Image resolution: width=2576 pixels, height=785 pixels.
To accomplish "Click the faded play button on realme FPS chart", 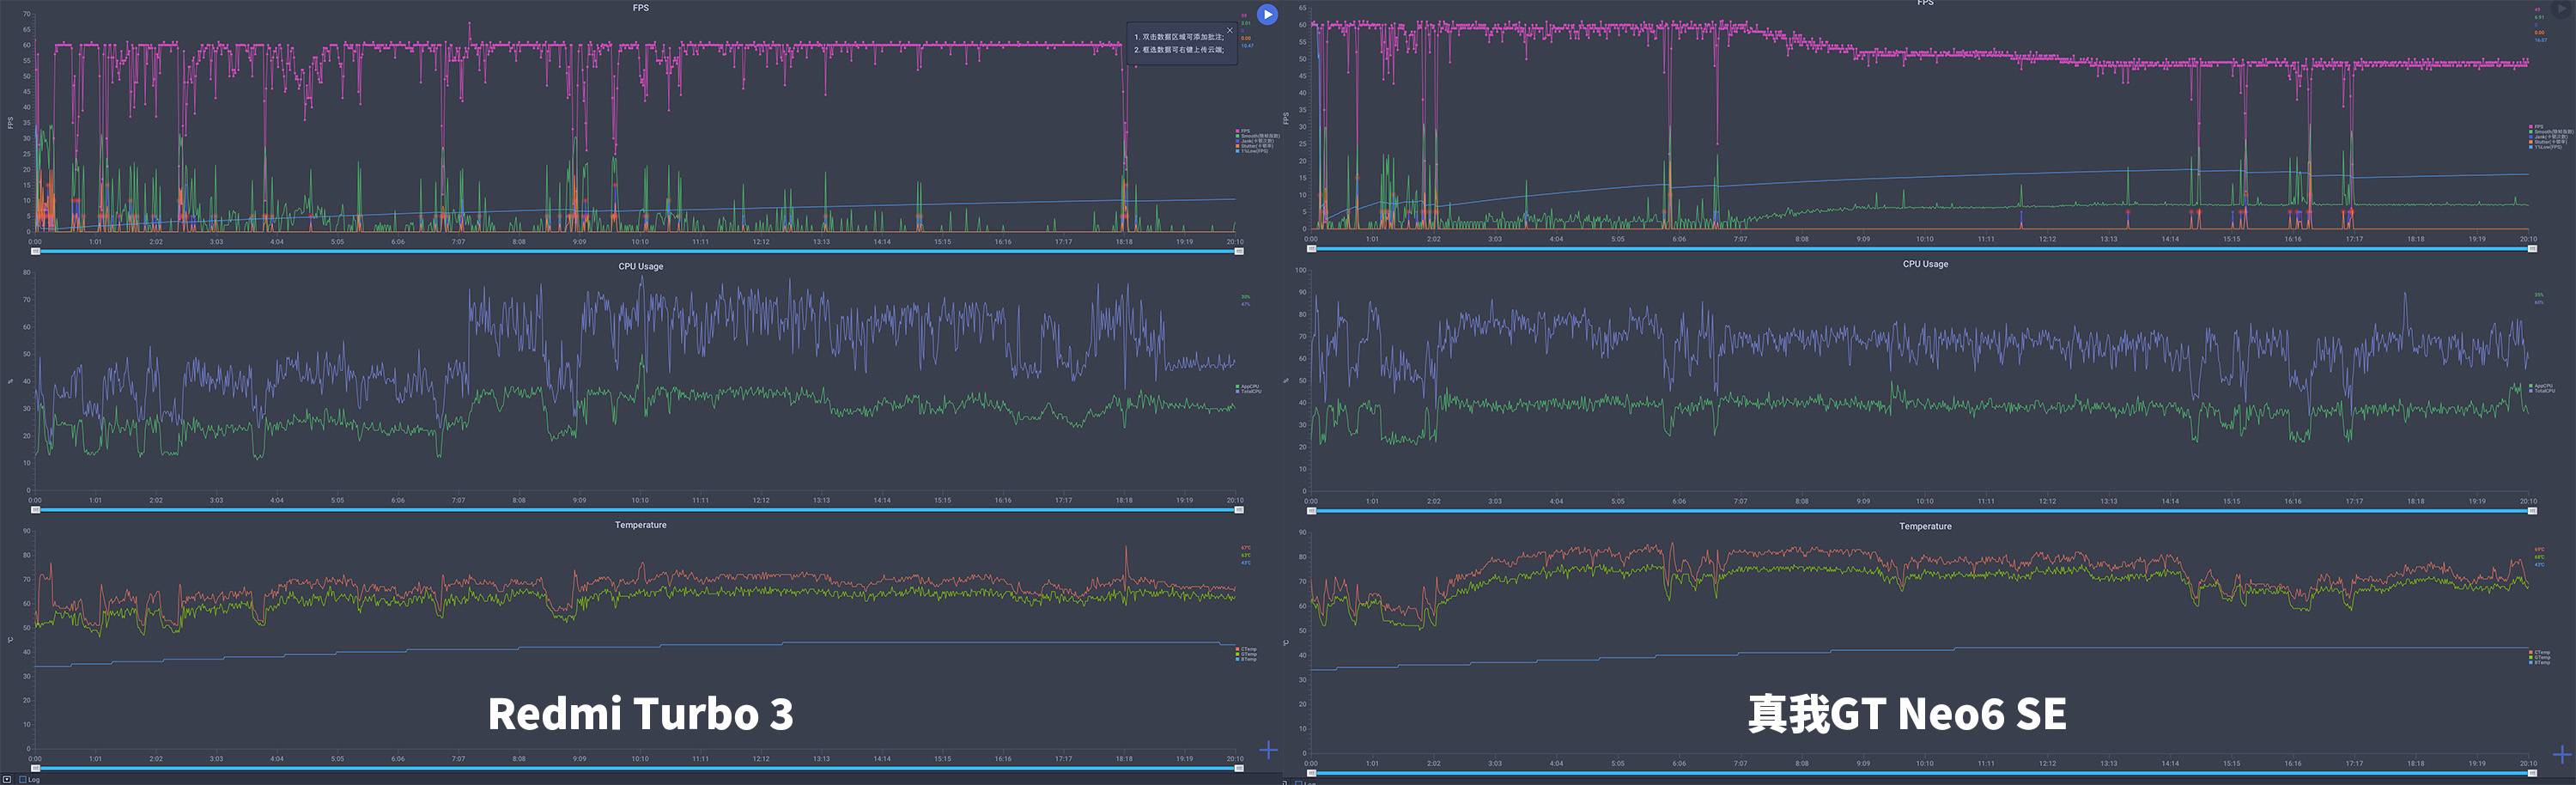I will pyautogui.click(x=2562, y=8).
